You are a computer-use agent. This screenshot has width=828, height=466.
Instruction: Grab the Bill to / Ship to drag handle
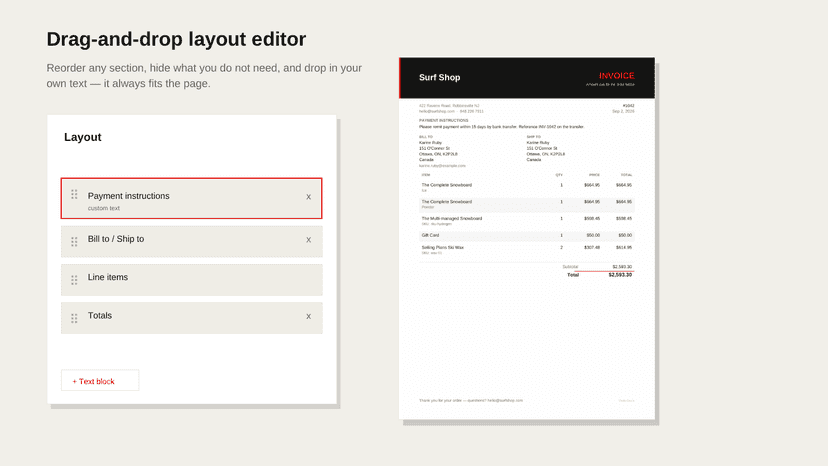point(74,241)
